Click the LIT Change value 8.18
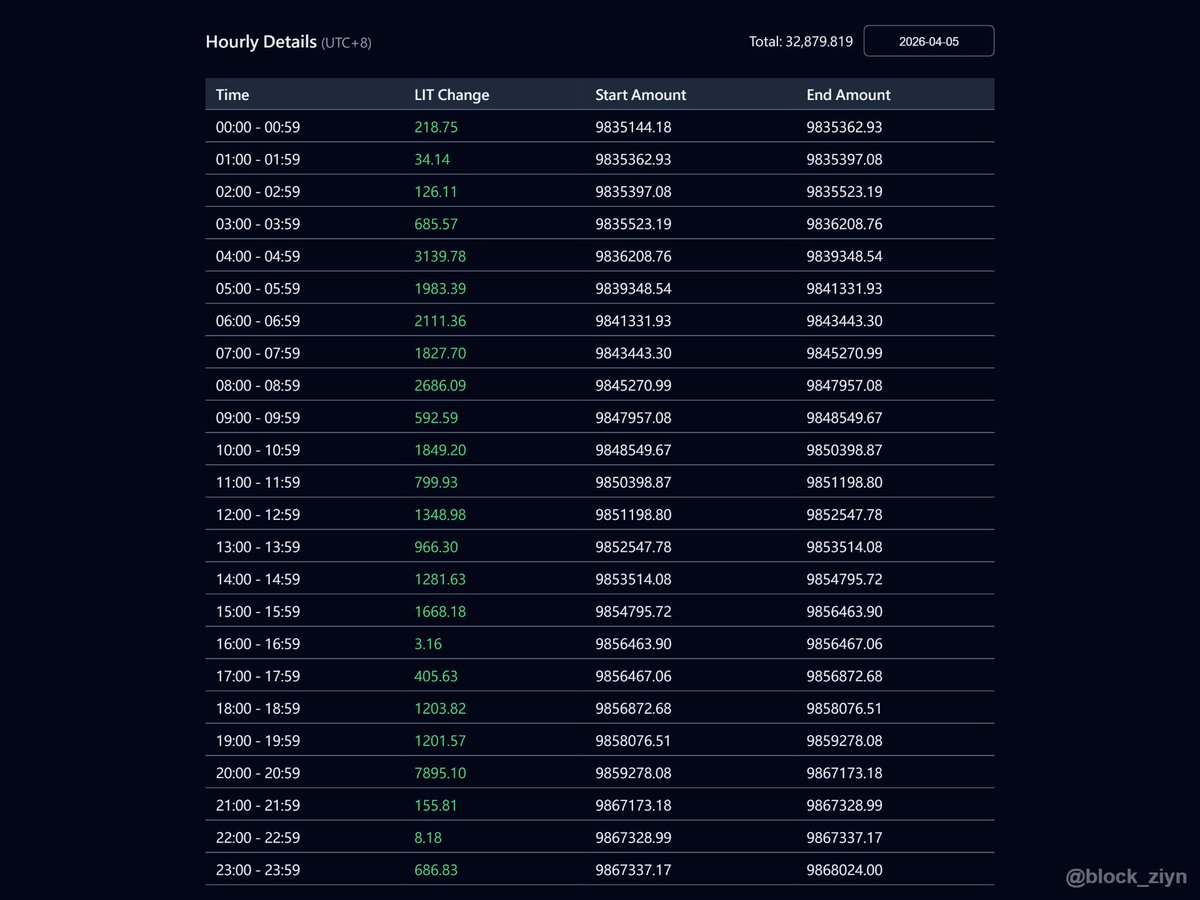Screen dimensions: 1200x900 pos(428,837)
